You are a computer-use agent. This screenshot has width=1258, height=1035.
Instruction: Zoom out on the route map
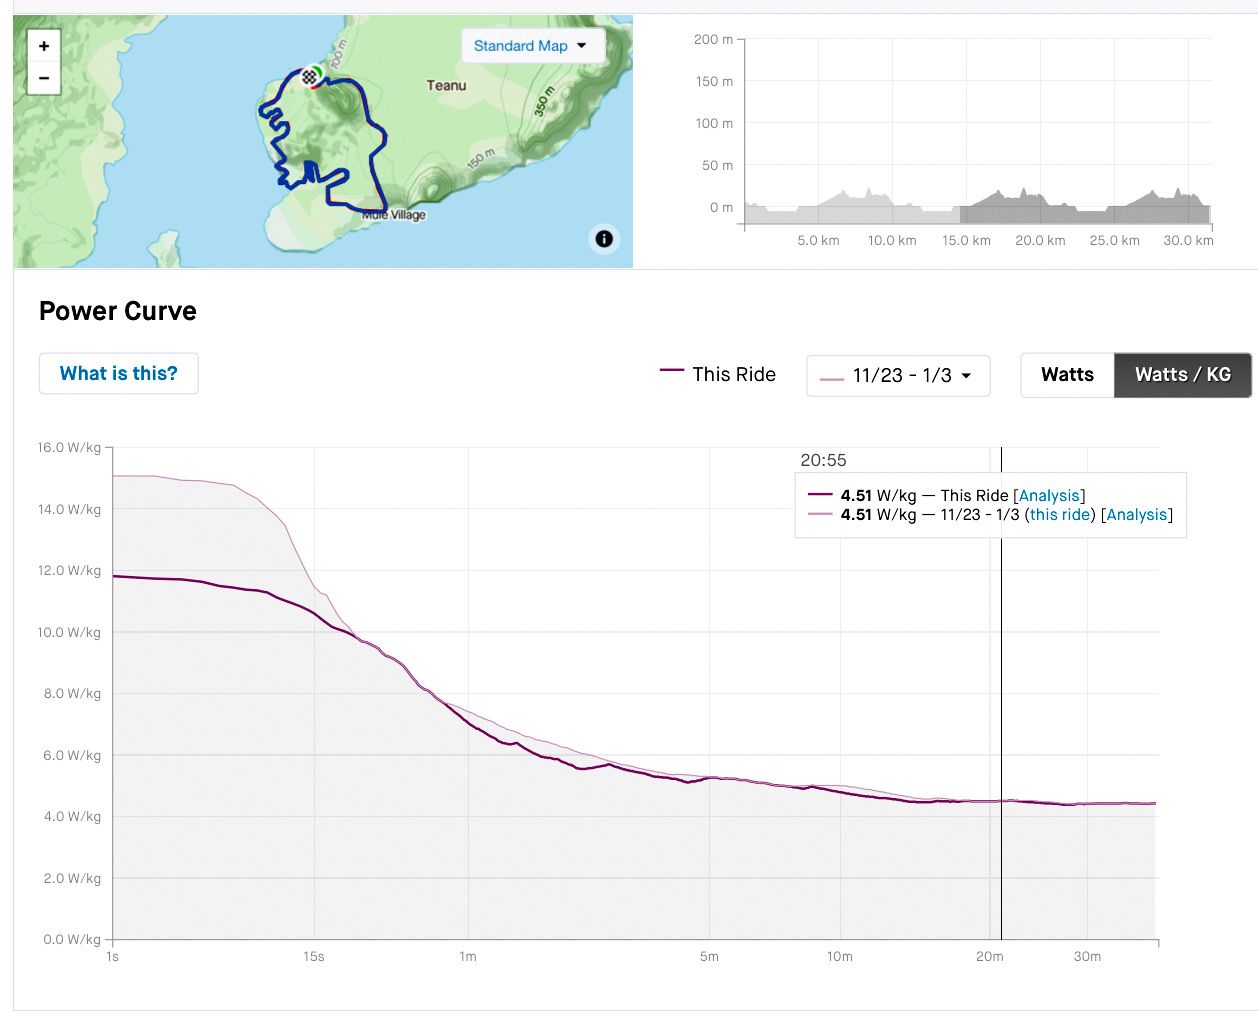[44, 78]
